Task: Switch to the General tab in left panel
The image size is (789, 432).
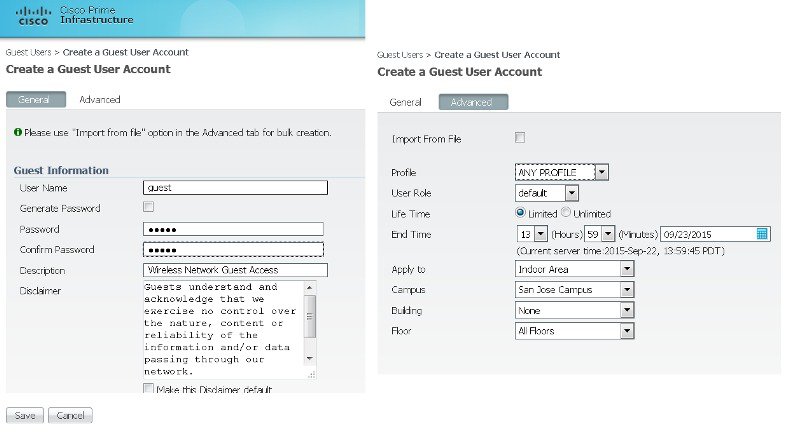Action: click(x=36, y=100)
